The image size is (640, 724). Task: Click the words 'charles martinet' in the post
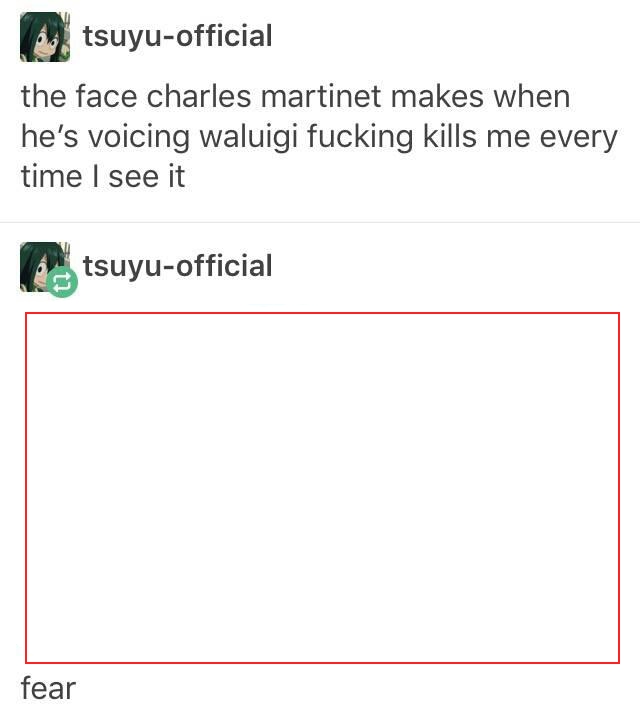(x=264, y=97)
